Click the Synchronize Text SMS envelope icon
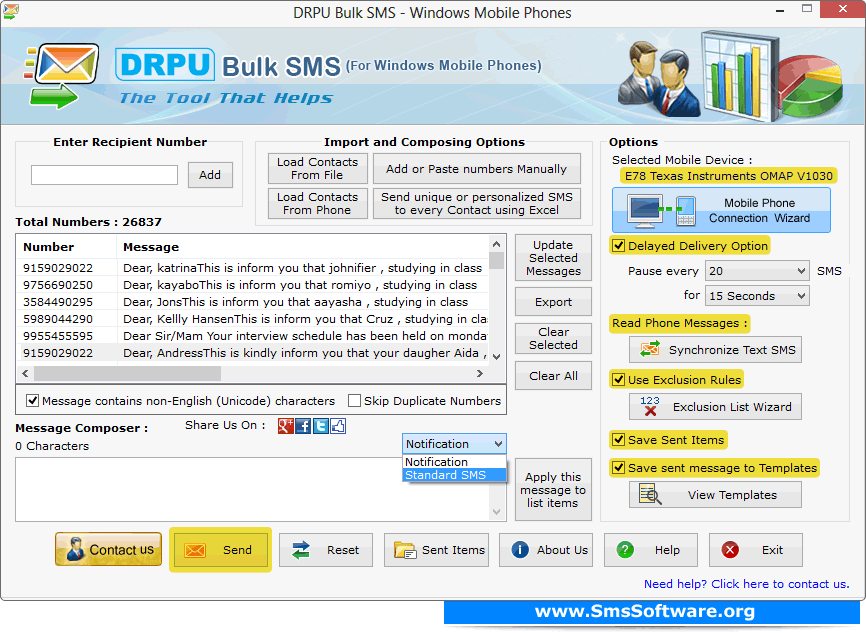The height and width of the screenshot is (633, 866). coord(650,350)
